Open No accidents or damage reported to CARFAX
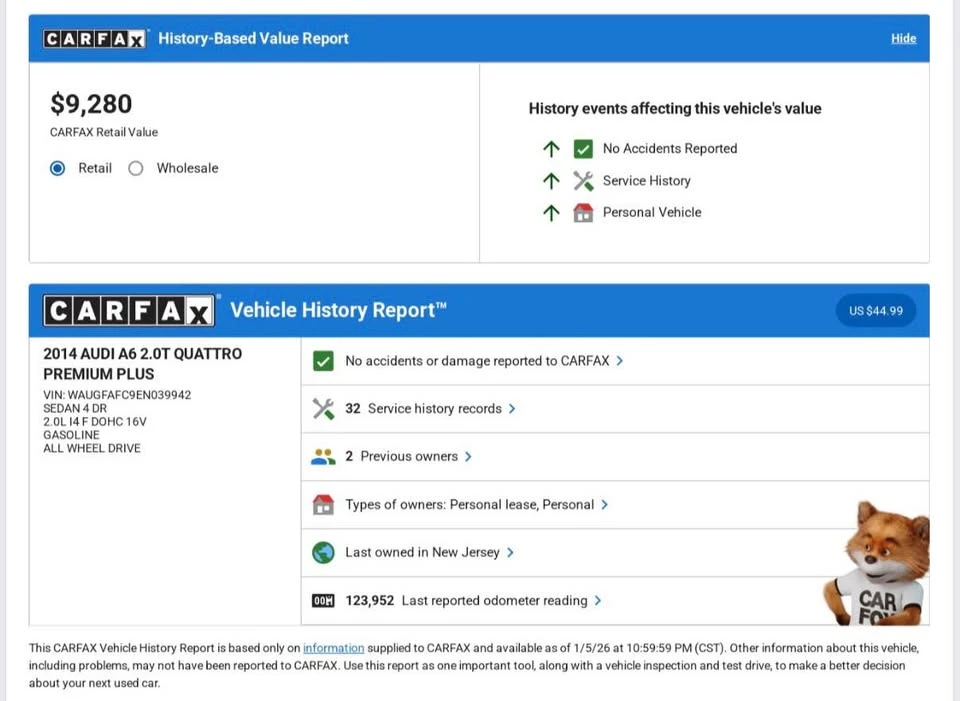The width and height of the screenshot is (960, 701). [615, 361]
